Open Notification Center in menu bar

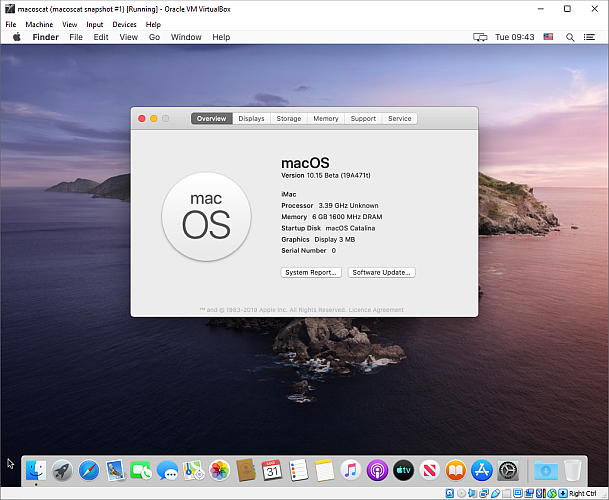pos(590,37)
